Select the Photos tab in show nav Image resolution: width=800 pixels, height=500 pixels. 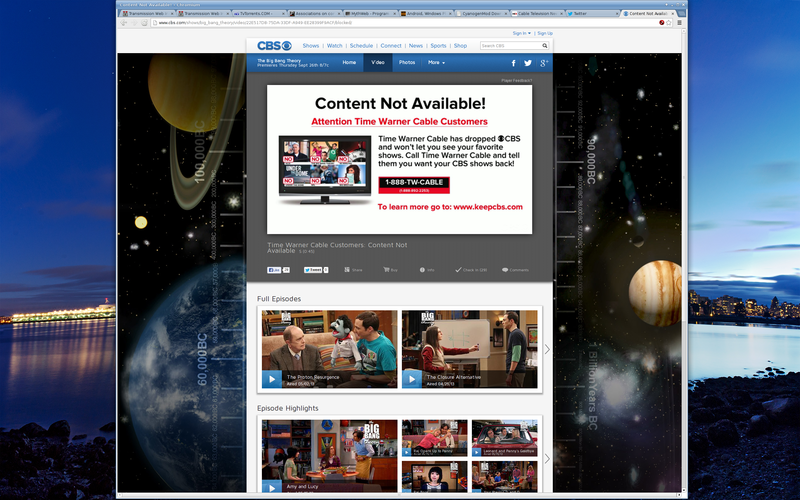[x=407, y=63]
